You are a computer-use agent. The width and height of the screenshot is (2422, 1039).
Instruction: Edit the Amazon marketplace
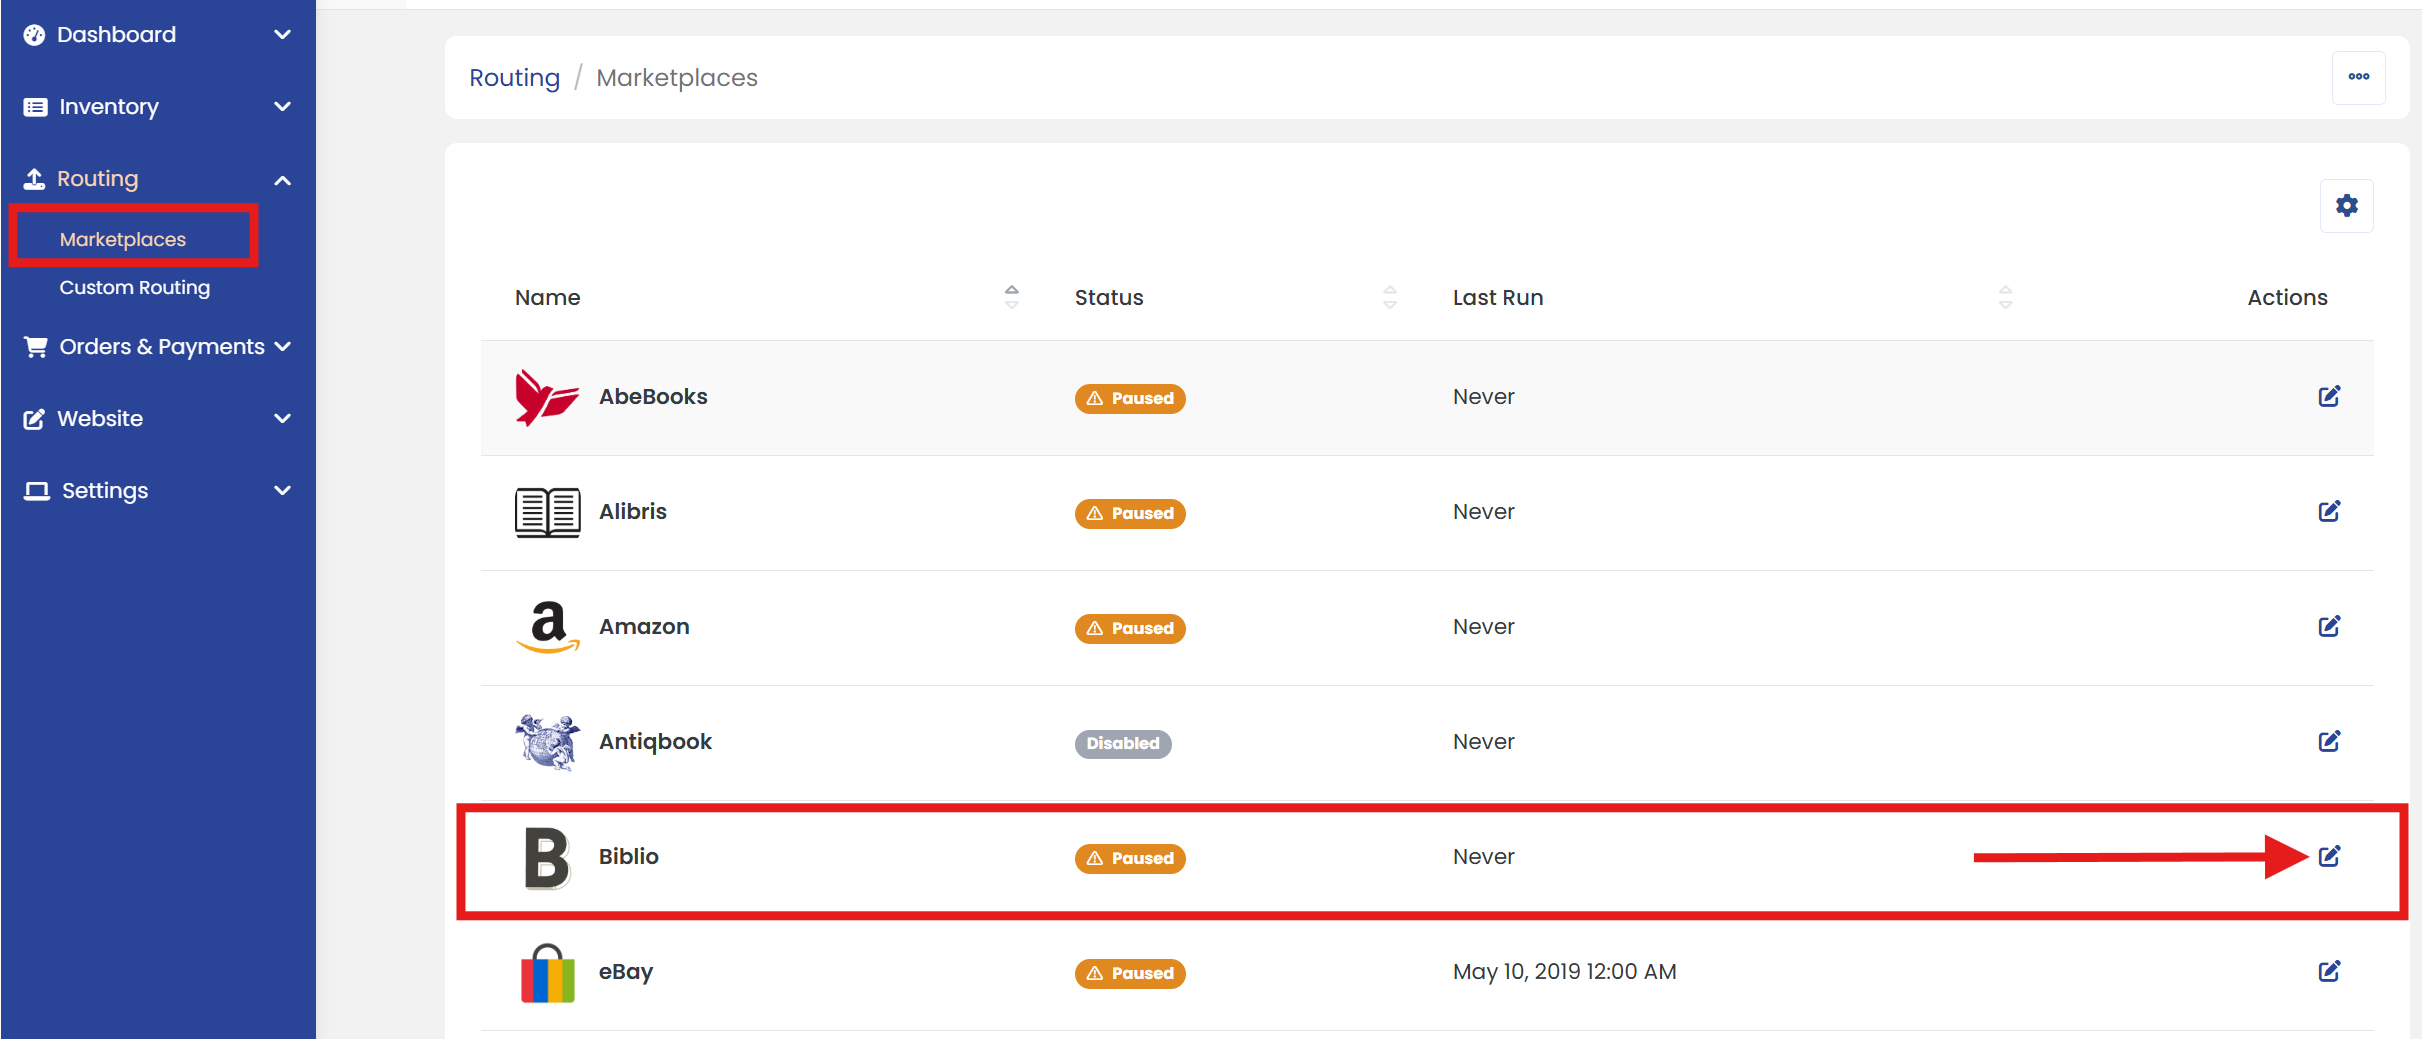(2330, 626)
